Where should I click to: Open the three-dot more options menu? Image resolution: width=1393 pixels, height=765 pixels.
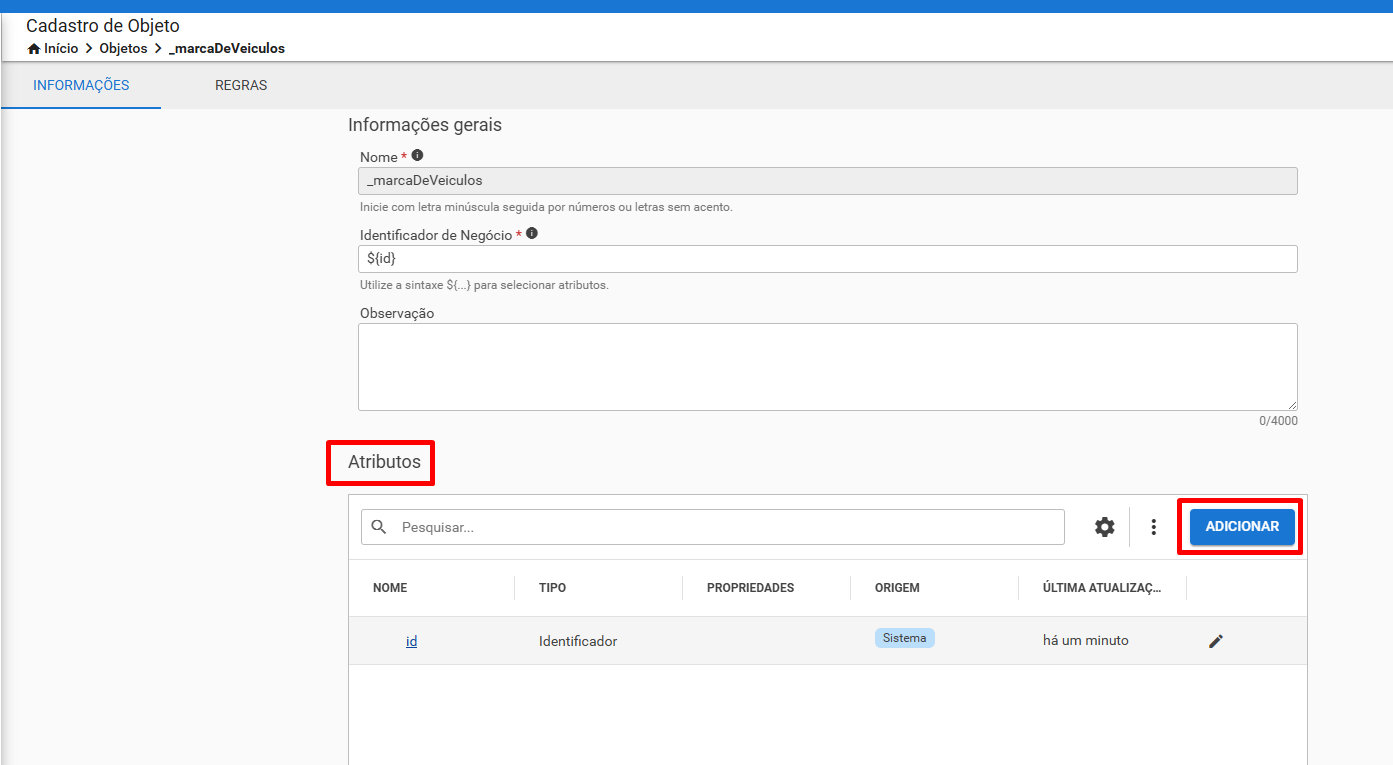coord(1154,527)
